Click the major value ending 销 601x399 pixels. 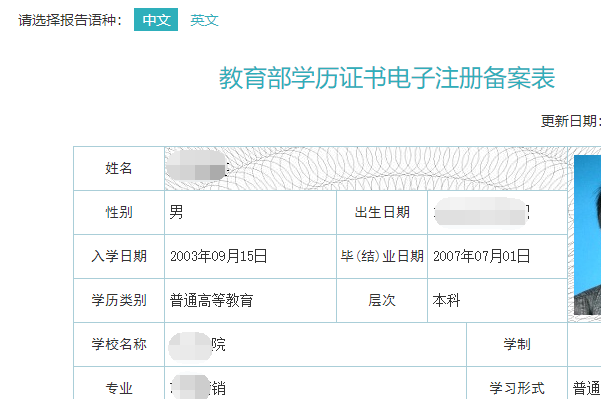click(x=198, y=387)
